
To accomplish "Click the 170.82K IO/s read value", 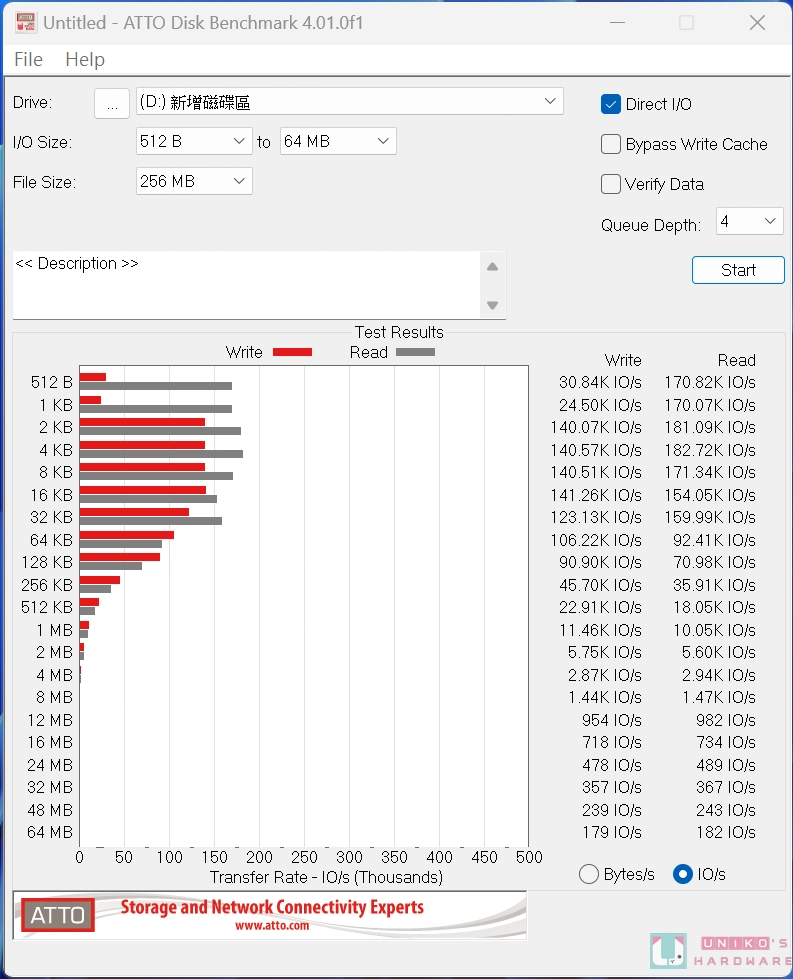I will (710, 382).
